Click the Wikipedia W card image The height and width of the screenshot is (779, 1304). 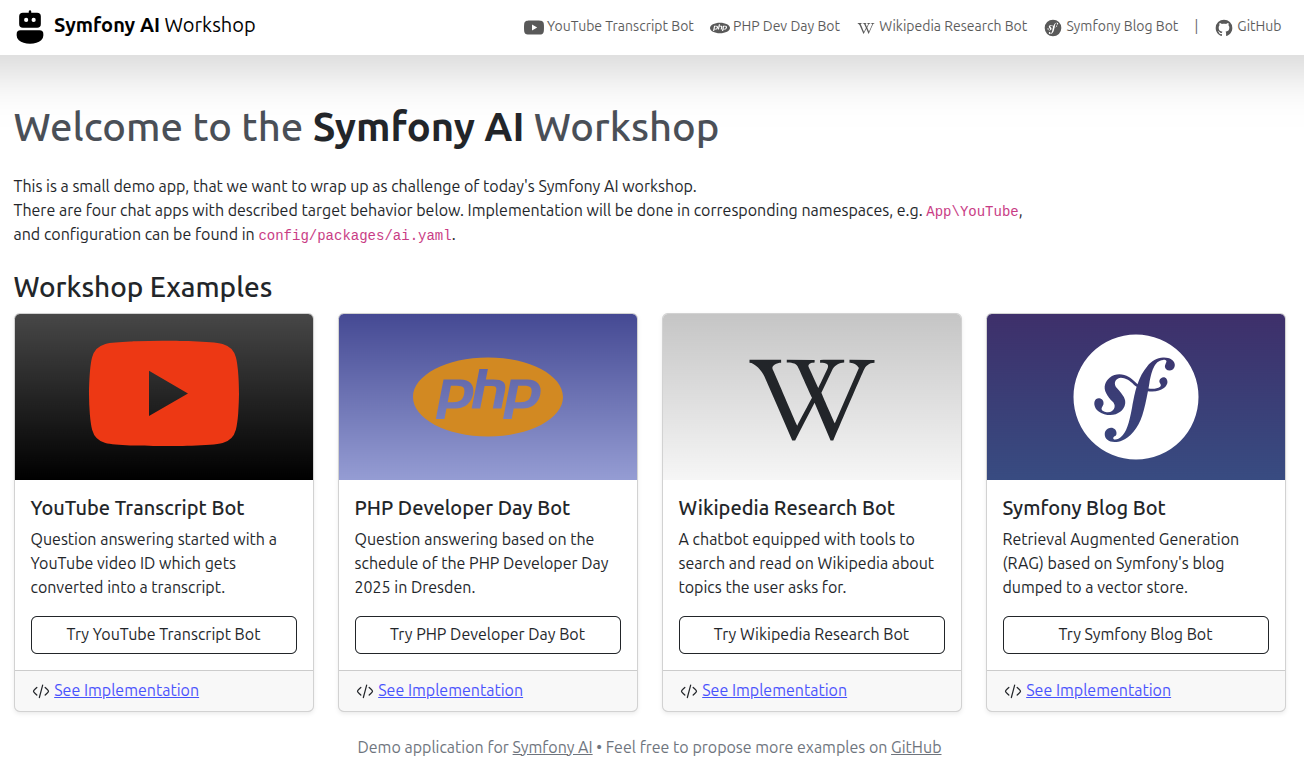pos(811,396)
